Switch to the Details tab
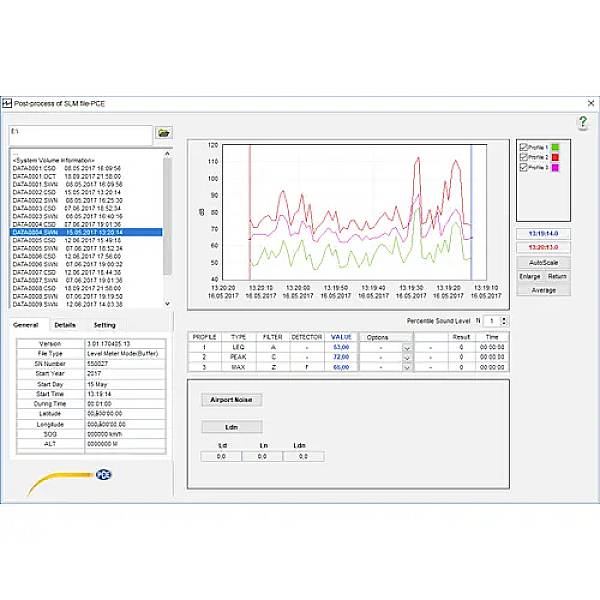600x600 pixels. [65, 325]
